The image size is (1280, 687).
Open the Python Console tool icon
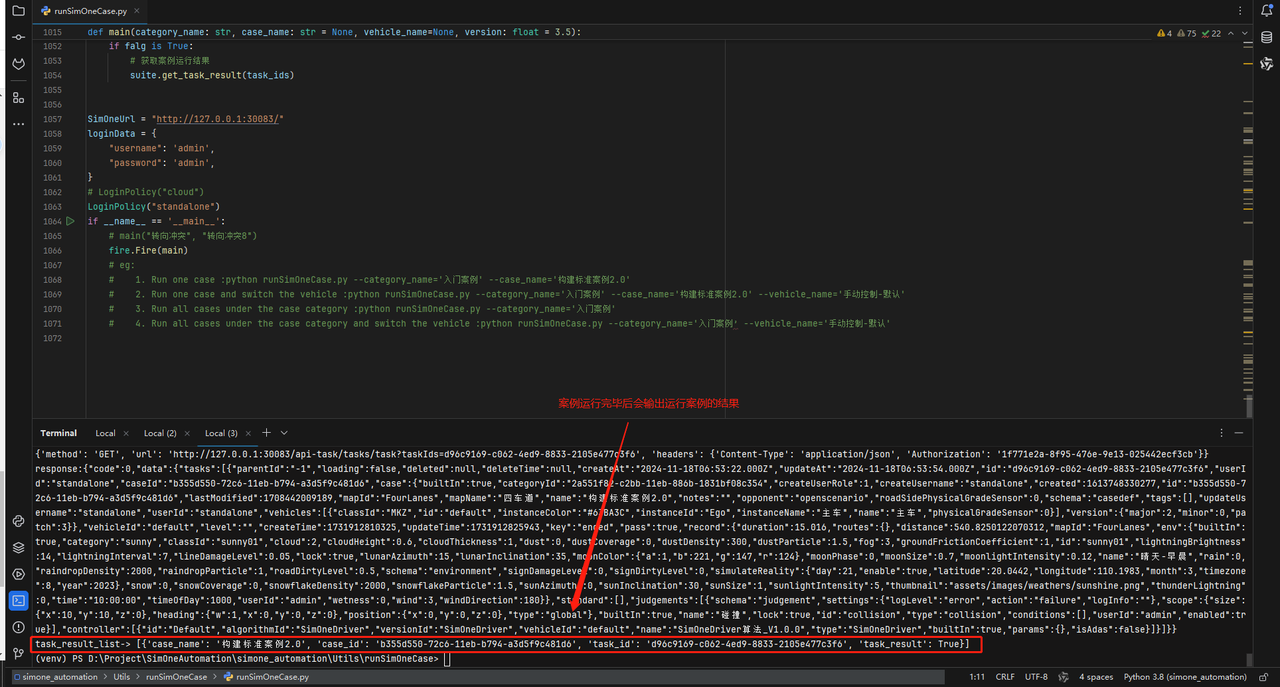[x=18, y=521]
